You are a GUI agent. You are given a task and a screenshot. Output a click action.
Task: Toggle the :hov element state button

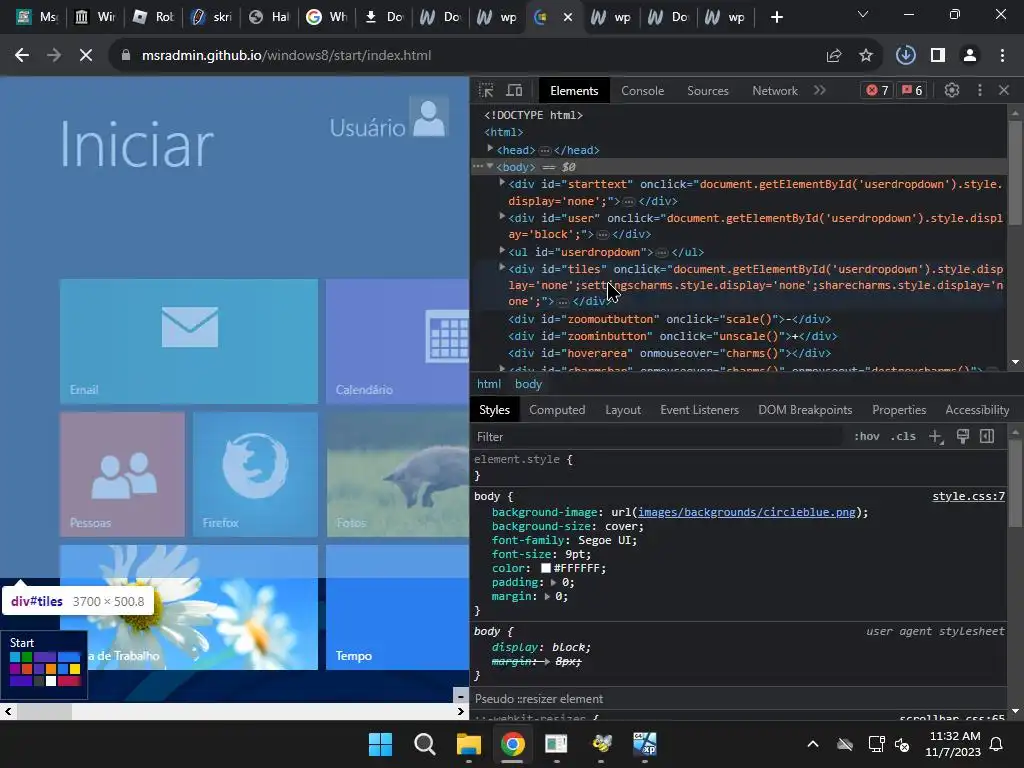coord(867,436)
